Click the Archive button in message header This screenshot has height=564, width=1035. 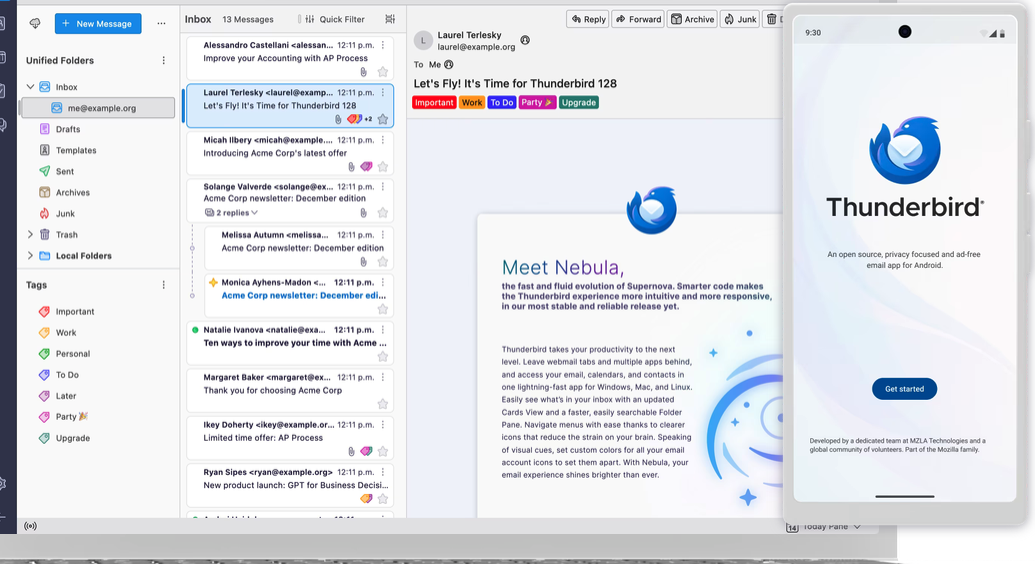[x=692, y=19]
